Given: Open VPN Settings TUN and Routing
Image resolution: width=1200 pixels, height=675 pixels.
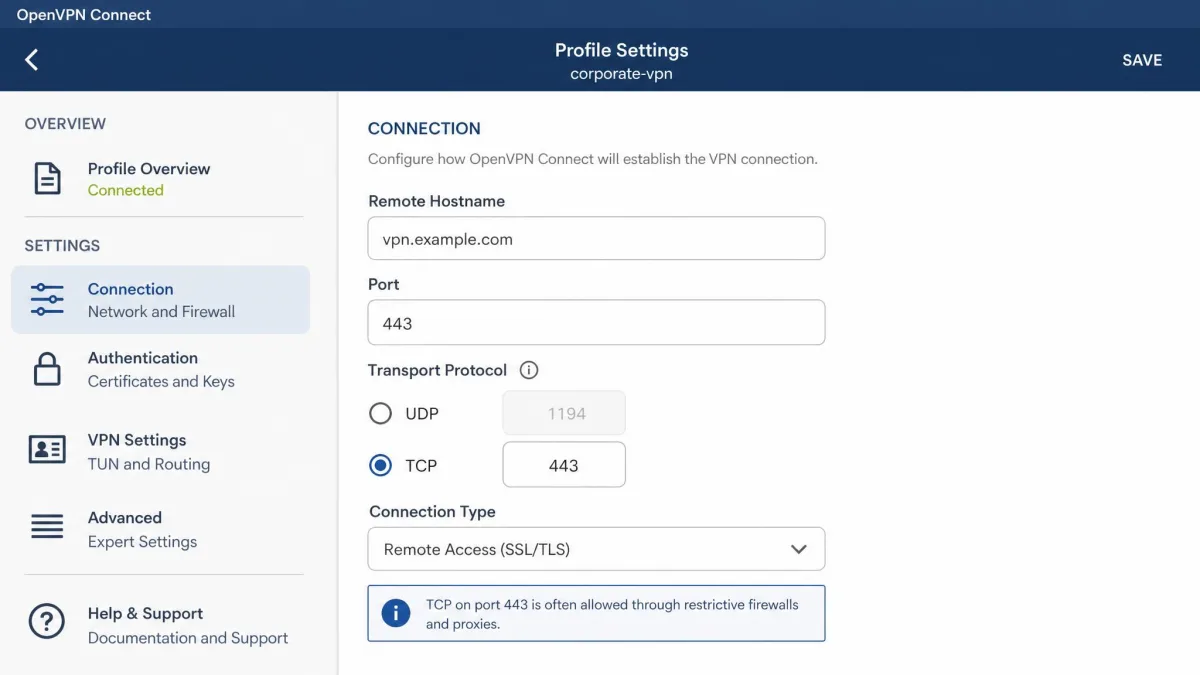Looking at the screenshot, I should pos(160,451).
